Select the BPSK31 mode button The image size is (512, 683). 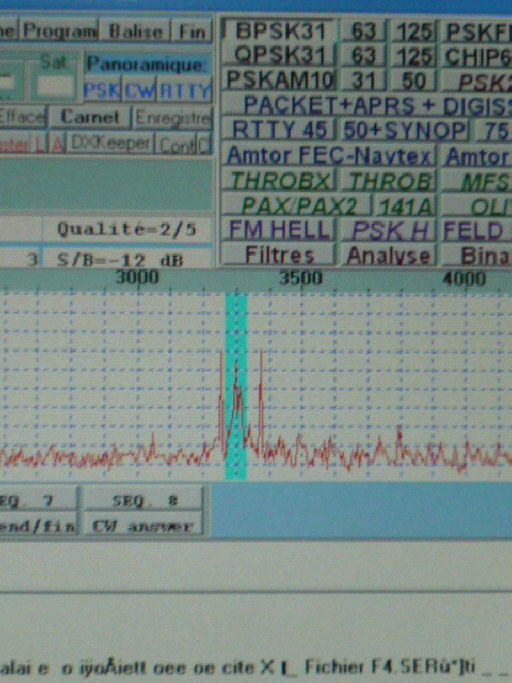pos(279,31)
